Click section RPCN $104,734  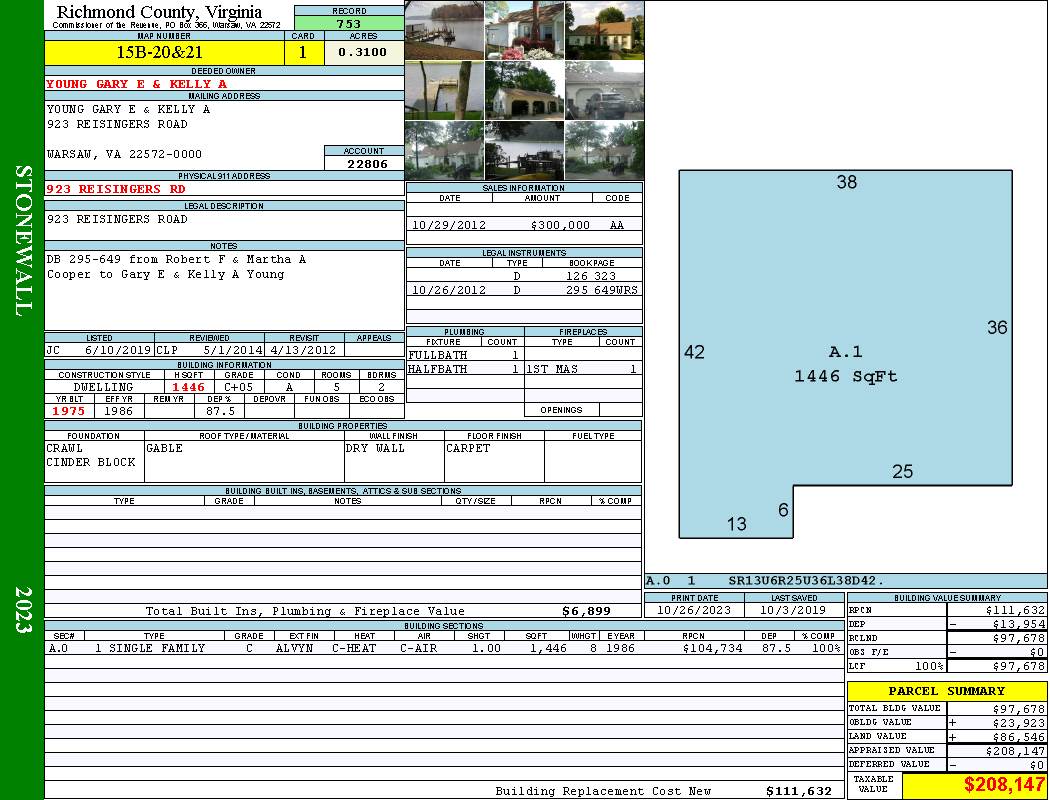tap(712, 648)
